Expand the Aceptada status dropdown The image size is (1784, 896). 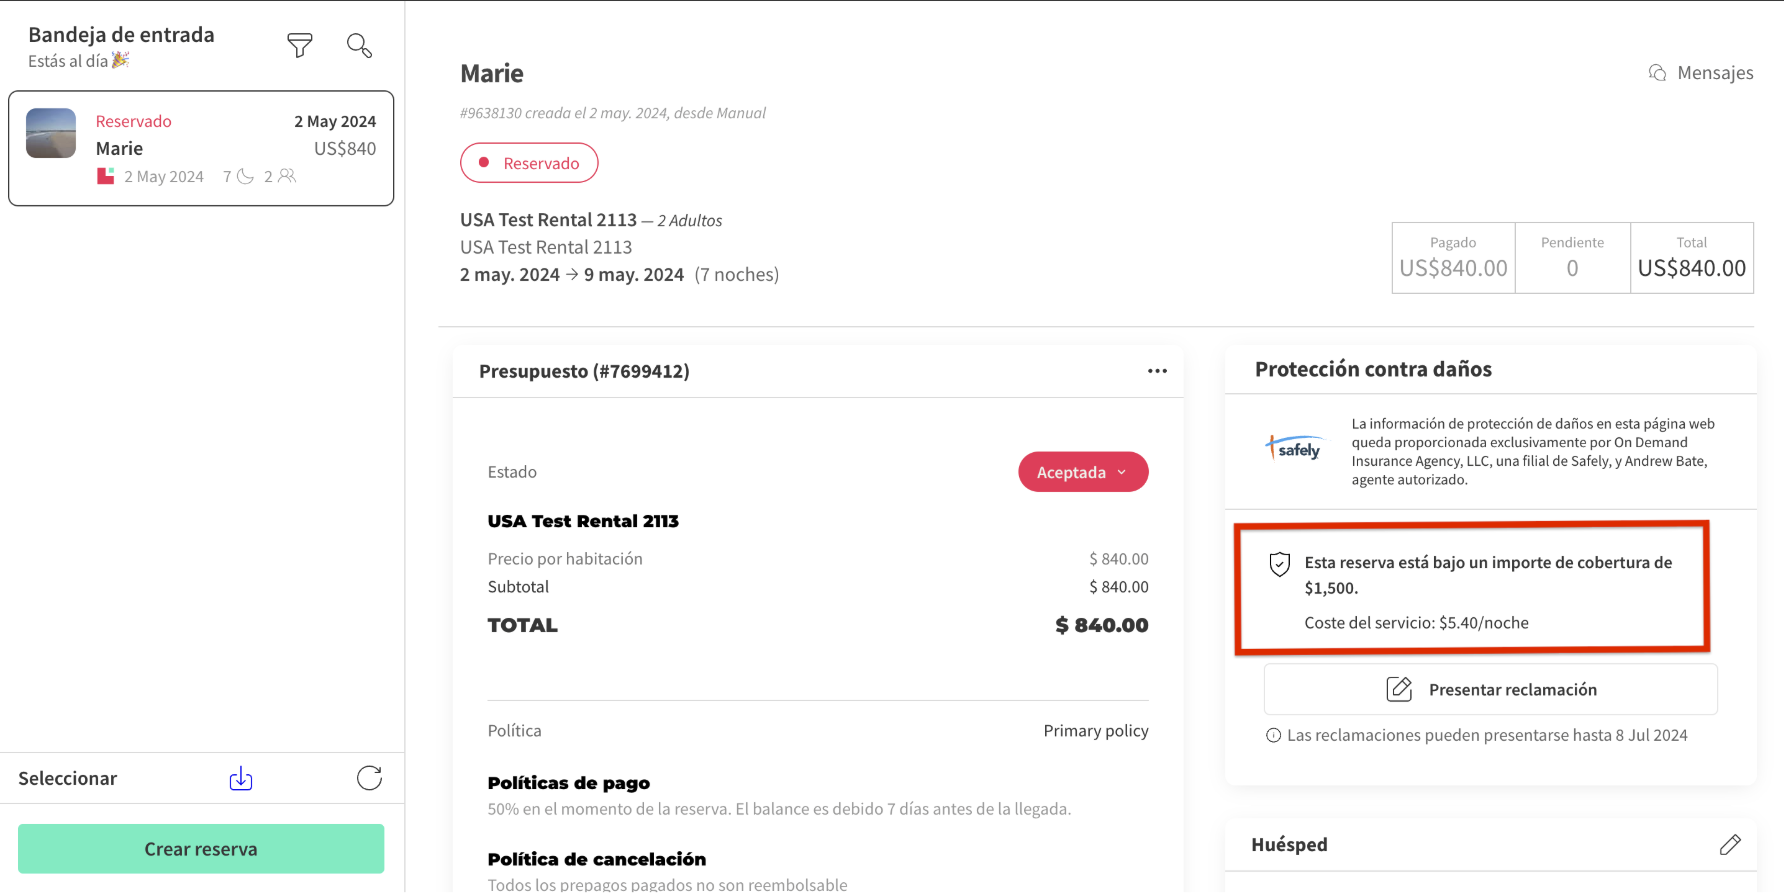(x=1083, y=472)
